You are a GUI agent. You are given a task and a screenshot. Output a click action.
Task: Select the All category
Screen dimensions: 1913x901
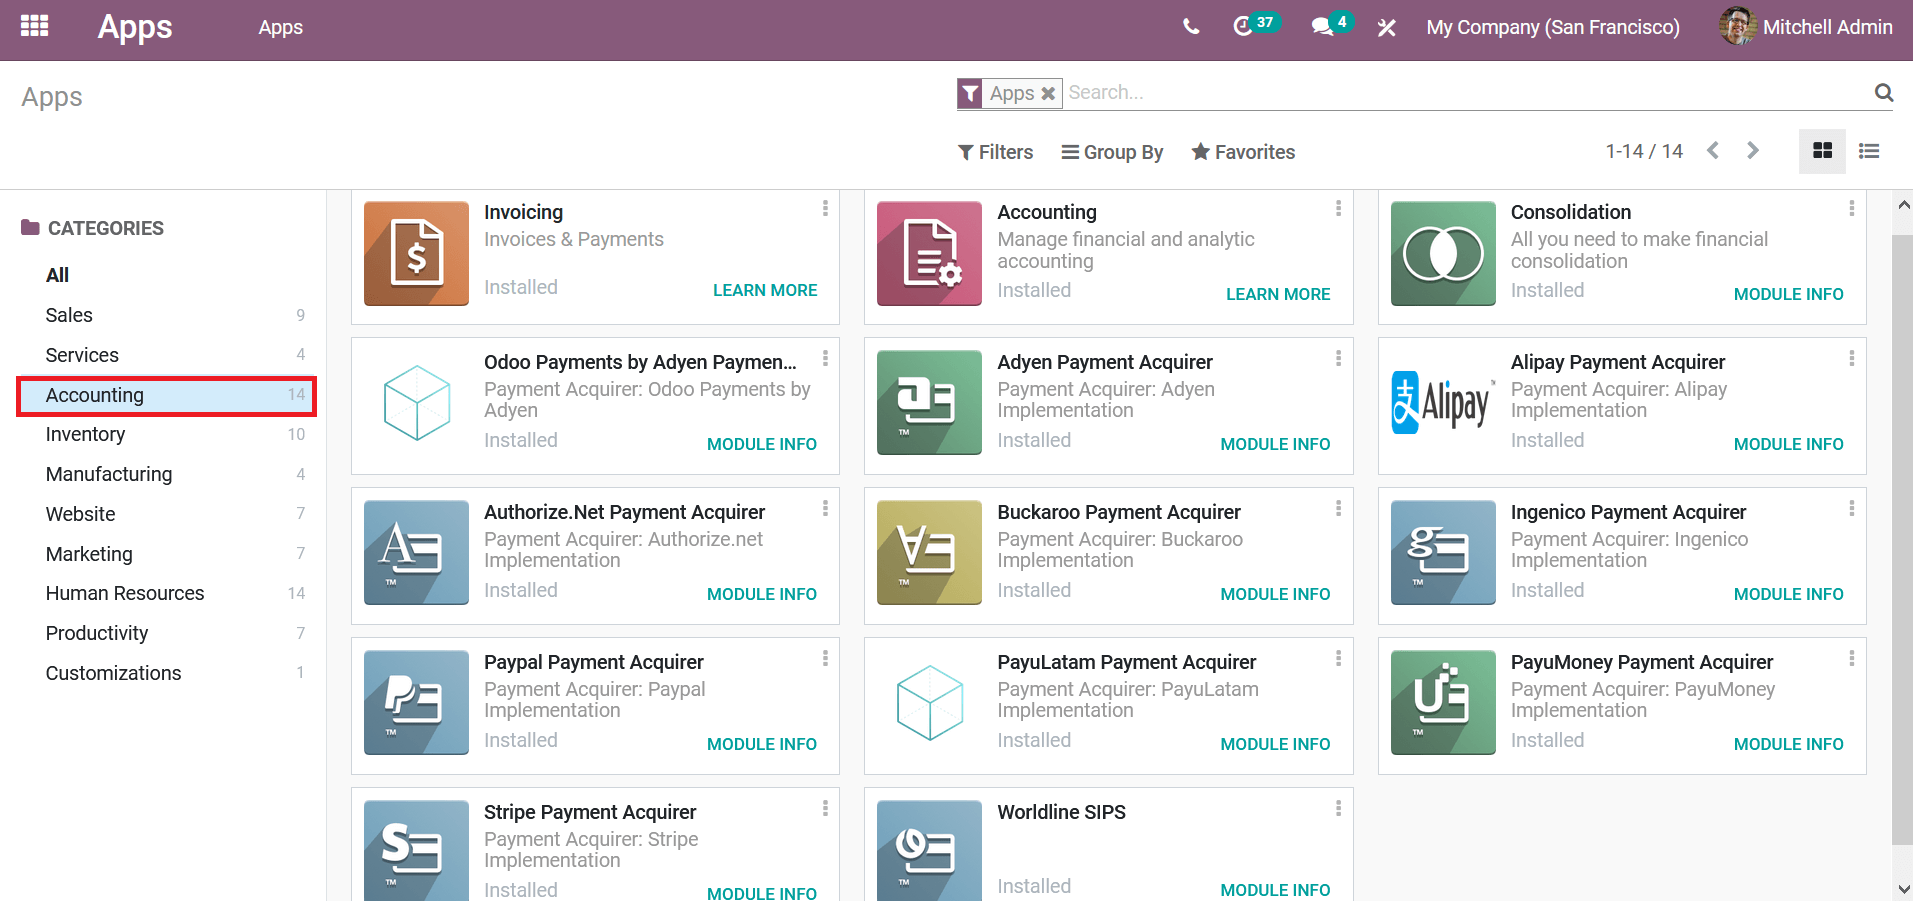pos(57,275)
